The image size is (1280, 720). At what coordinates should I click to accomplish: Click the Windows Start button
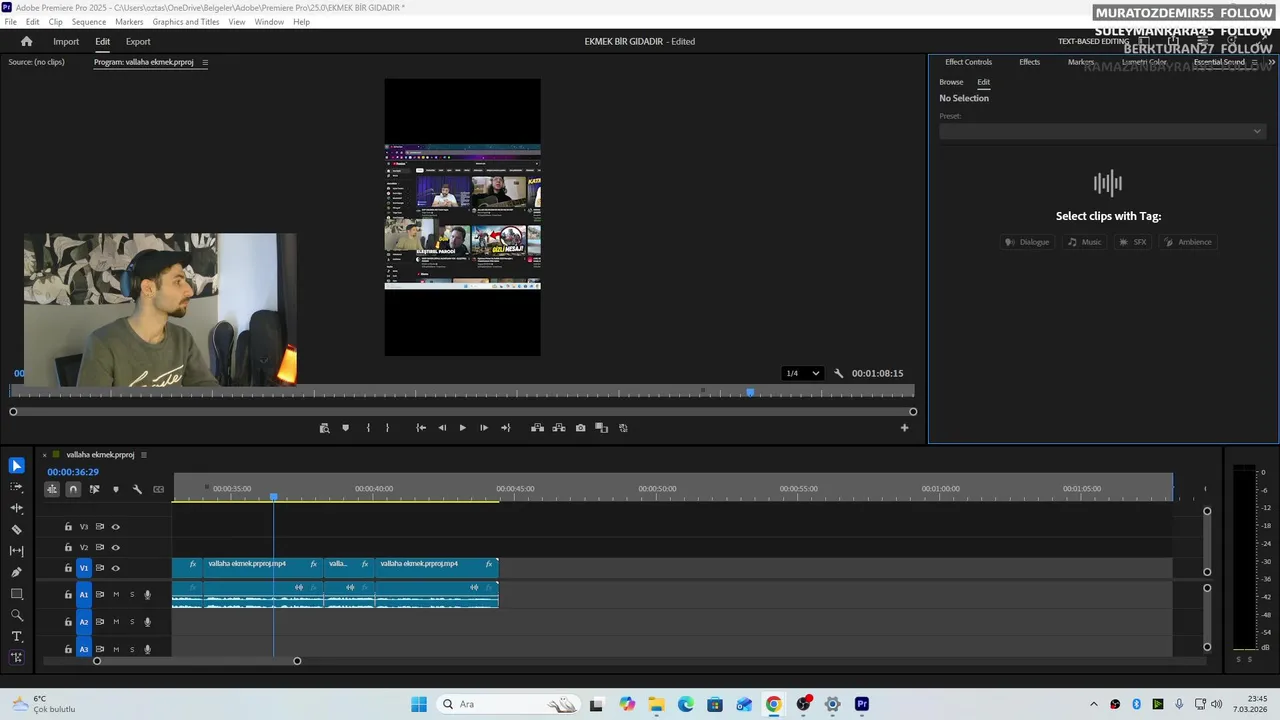[419, 704]
